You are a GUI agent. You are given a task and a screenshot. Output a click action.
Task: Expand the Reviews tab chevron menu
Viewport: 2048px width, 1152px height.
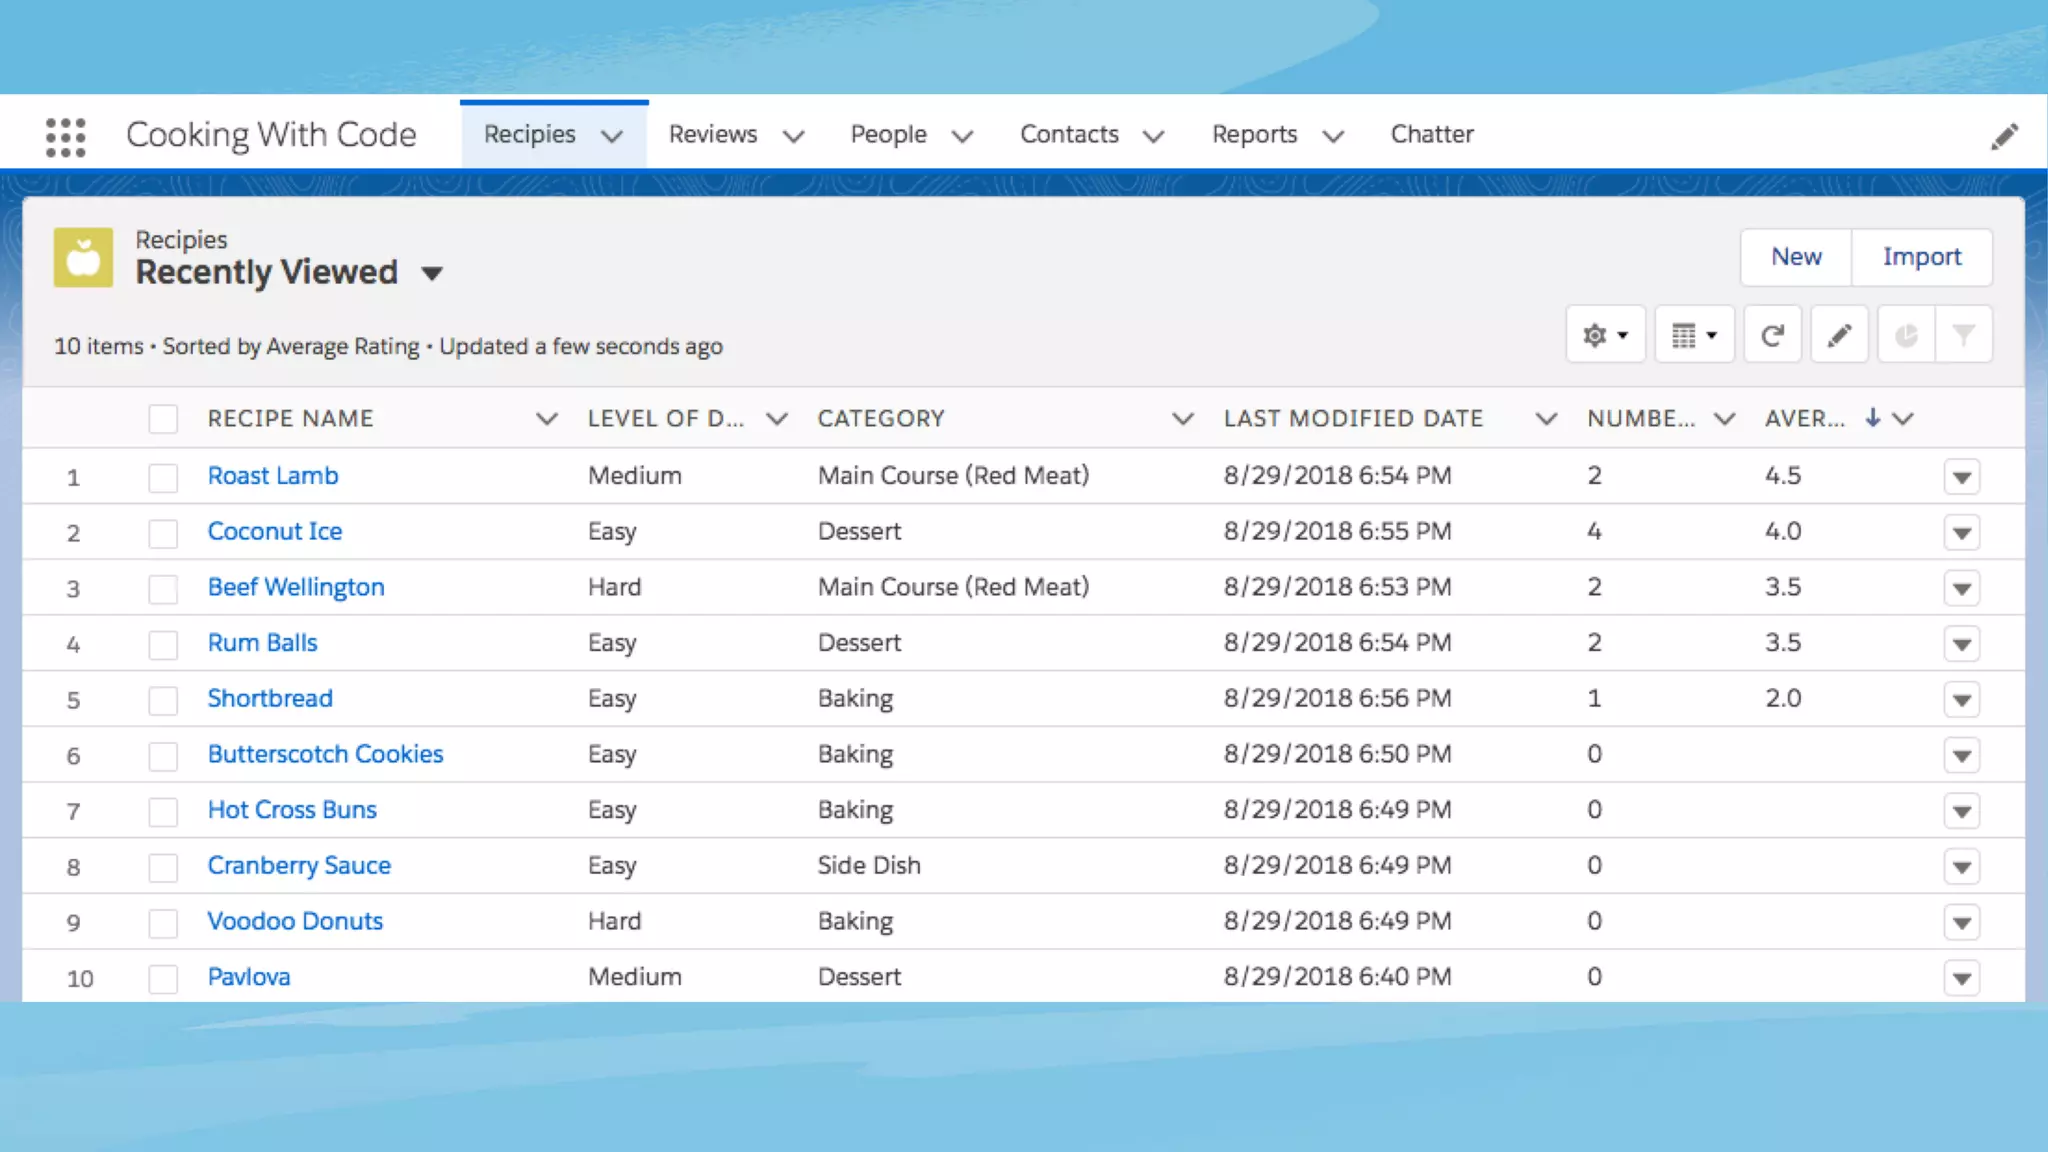[794, 136]
